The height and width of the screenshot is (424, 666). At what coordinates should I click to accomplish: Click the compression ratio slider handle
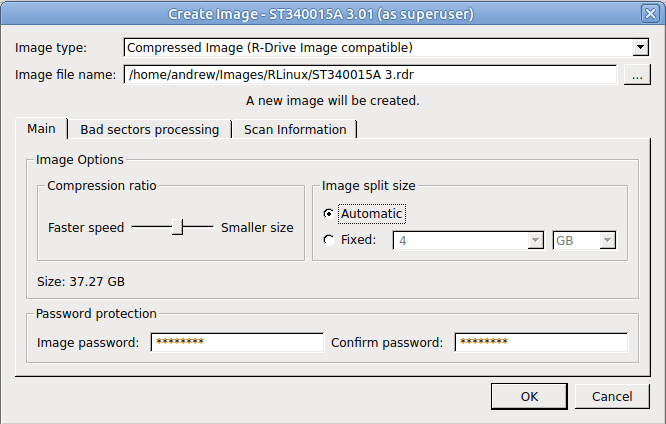(178, 227)
